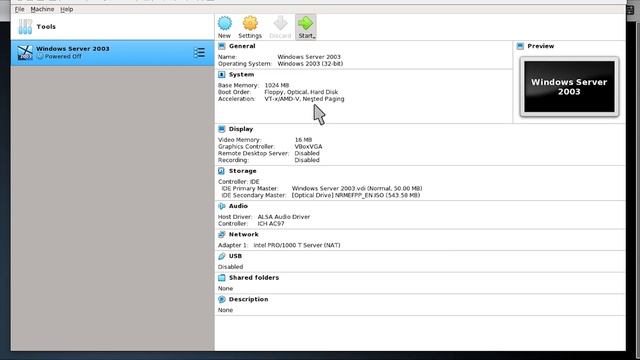Screen dimensions: 640x360
Task: Click the Remote Desktop Server Disabled value
Action: [307, 153]
